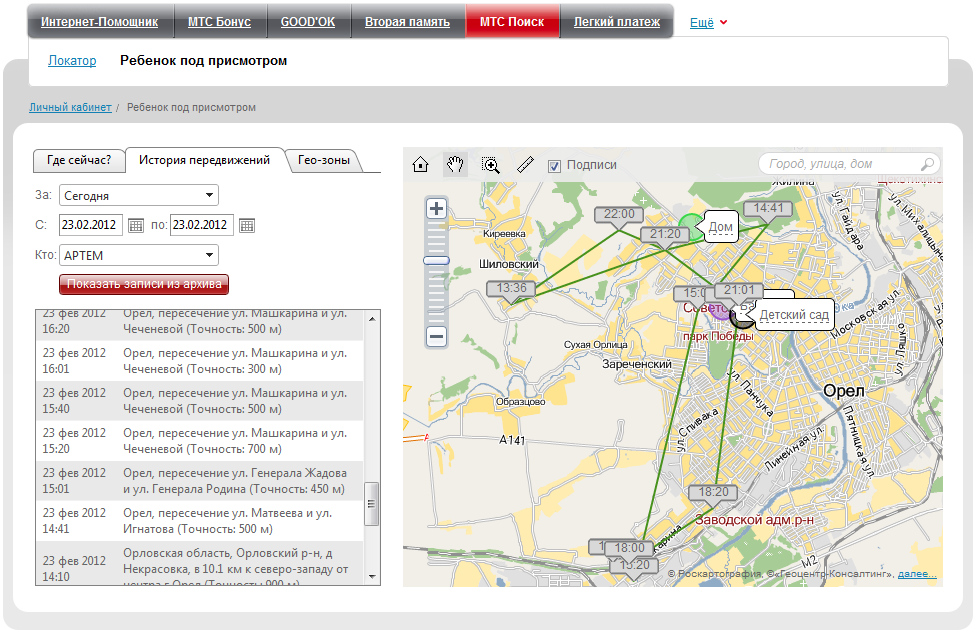
Task: Switch to Гео-зоны tab
Action: pyautogui.click(x=324, y=160)
